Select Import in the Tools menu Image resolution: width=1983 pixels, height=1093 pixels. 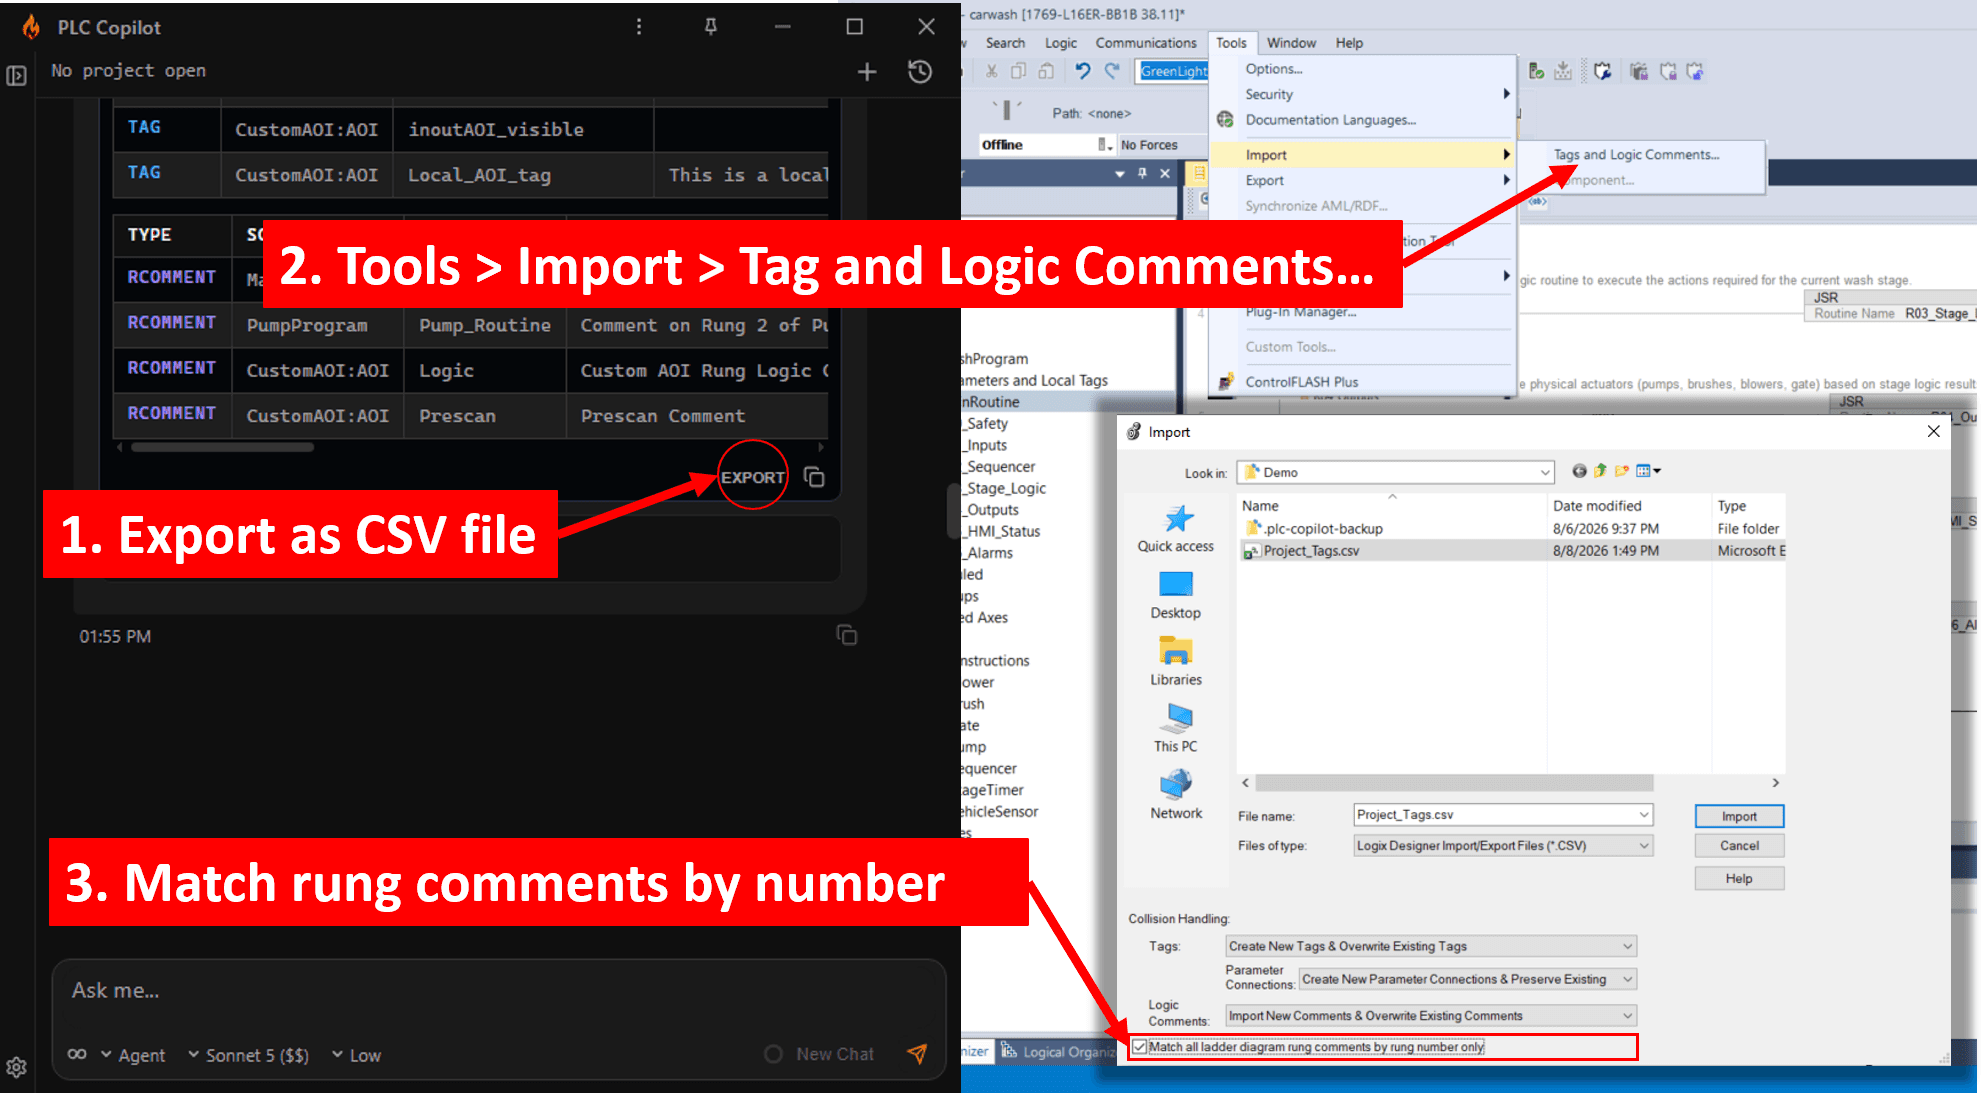pyautogui.click(x=1362, y=155)
